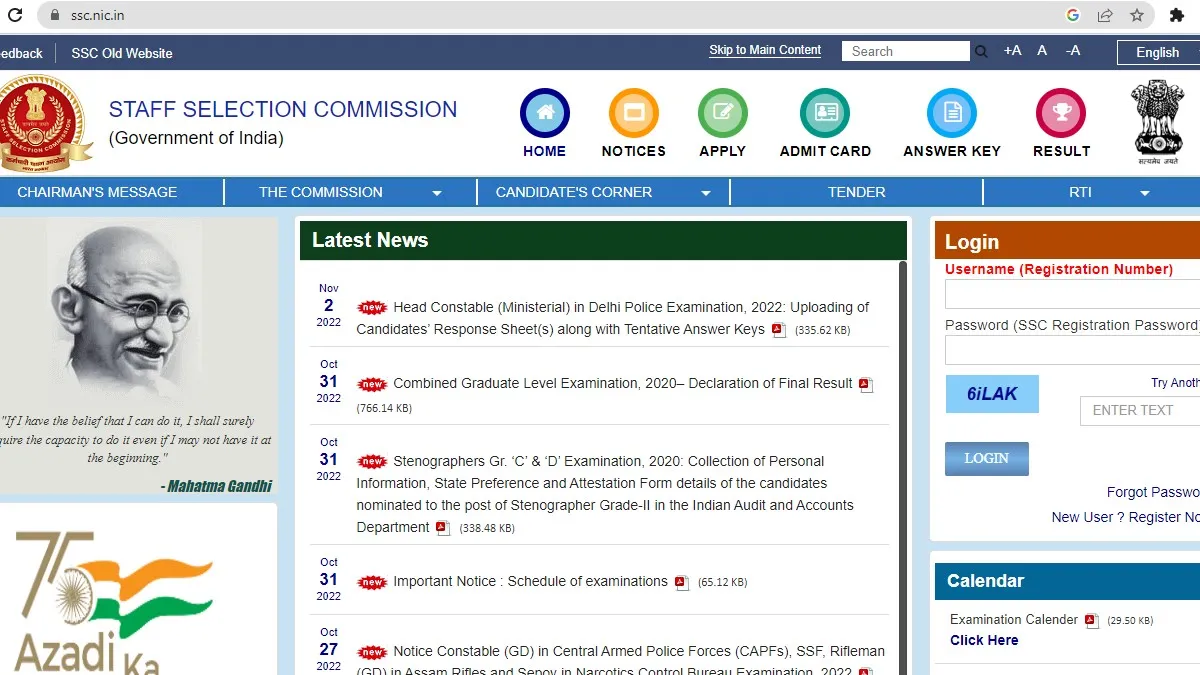Image resolution: width=1200 pixels, height=675 pixels.
Task: Click New User ? Register Now link
Action: tap(1125, 517)
